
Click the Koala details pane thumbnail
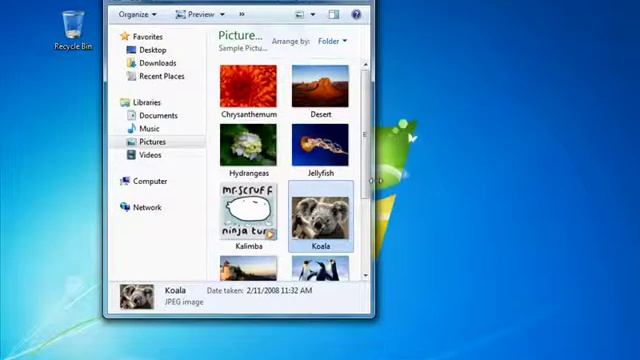point(137,296)
